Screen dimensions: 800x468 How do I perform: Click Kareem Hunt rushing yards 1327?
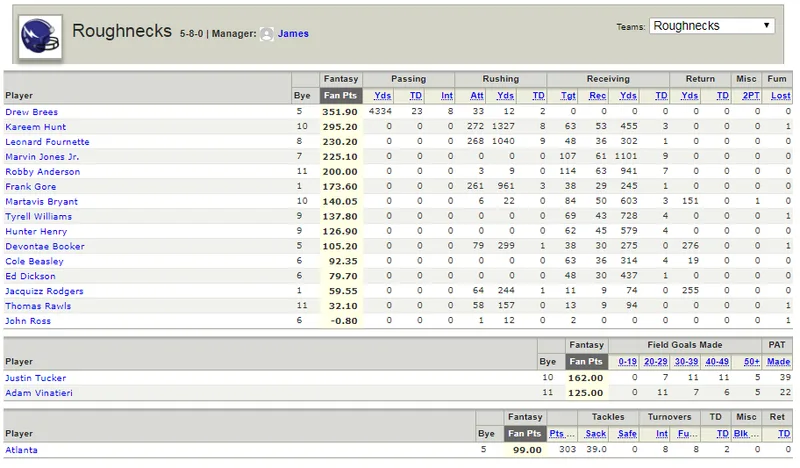[x=503, y=126]
